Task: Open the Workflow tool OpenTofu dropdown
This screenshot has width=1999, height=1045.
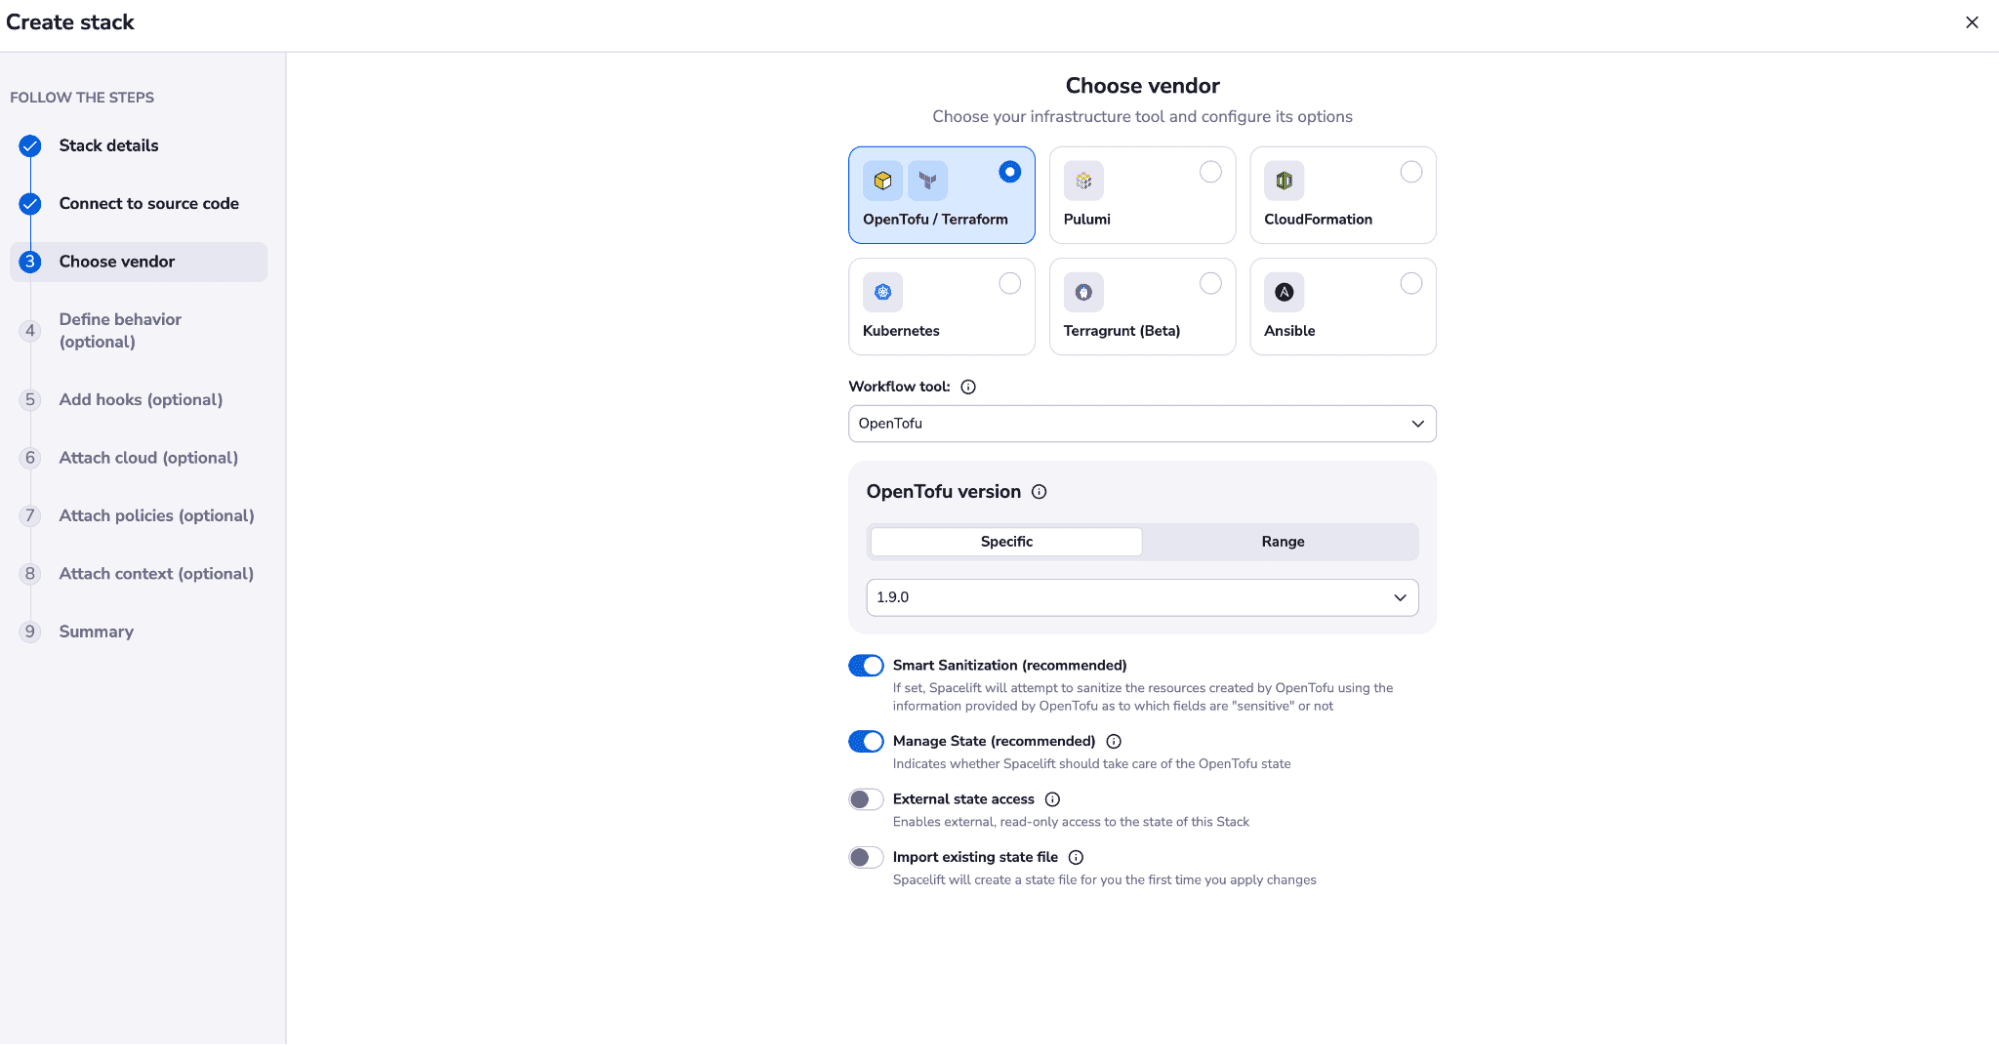Action: (1142, 424)
